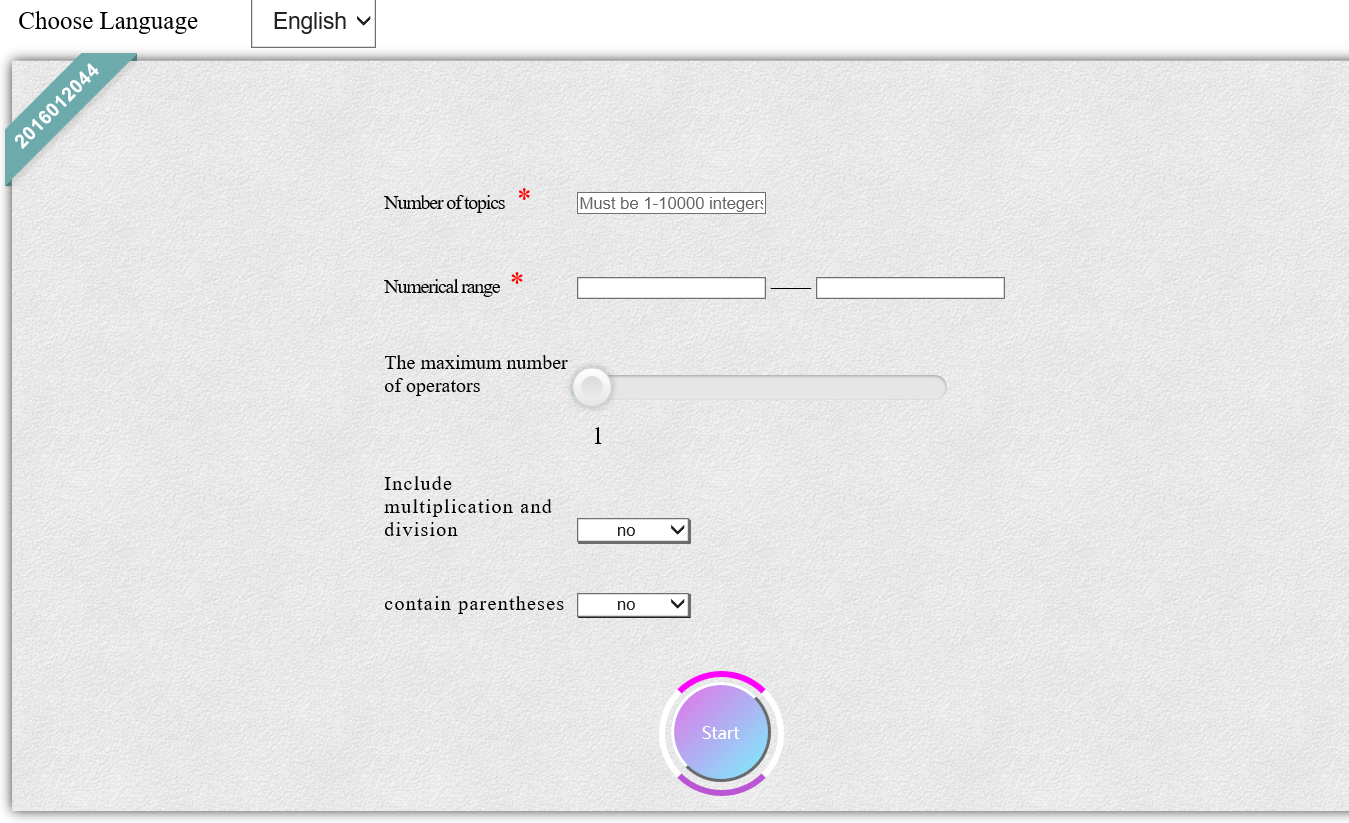Click the Number of topics label
Screen dimensions: 1349x823
444,203
